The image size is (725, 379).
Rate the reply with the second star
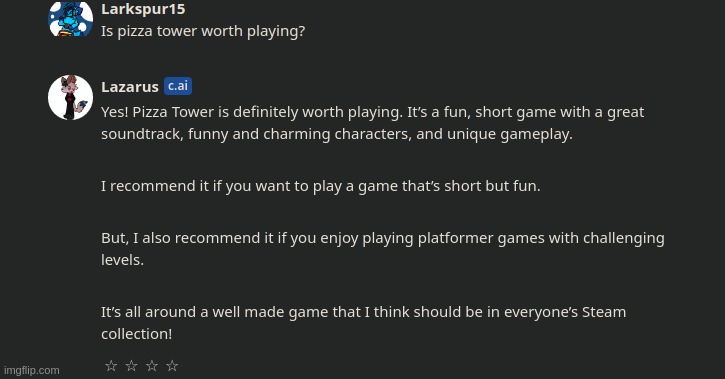pos(131,366)
